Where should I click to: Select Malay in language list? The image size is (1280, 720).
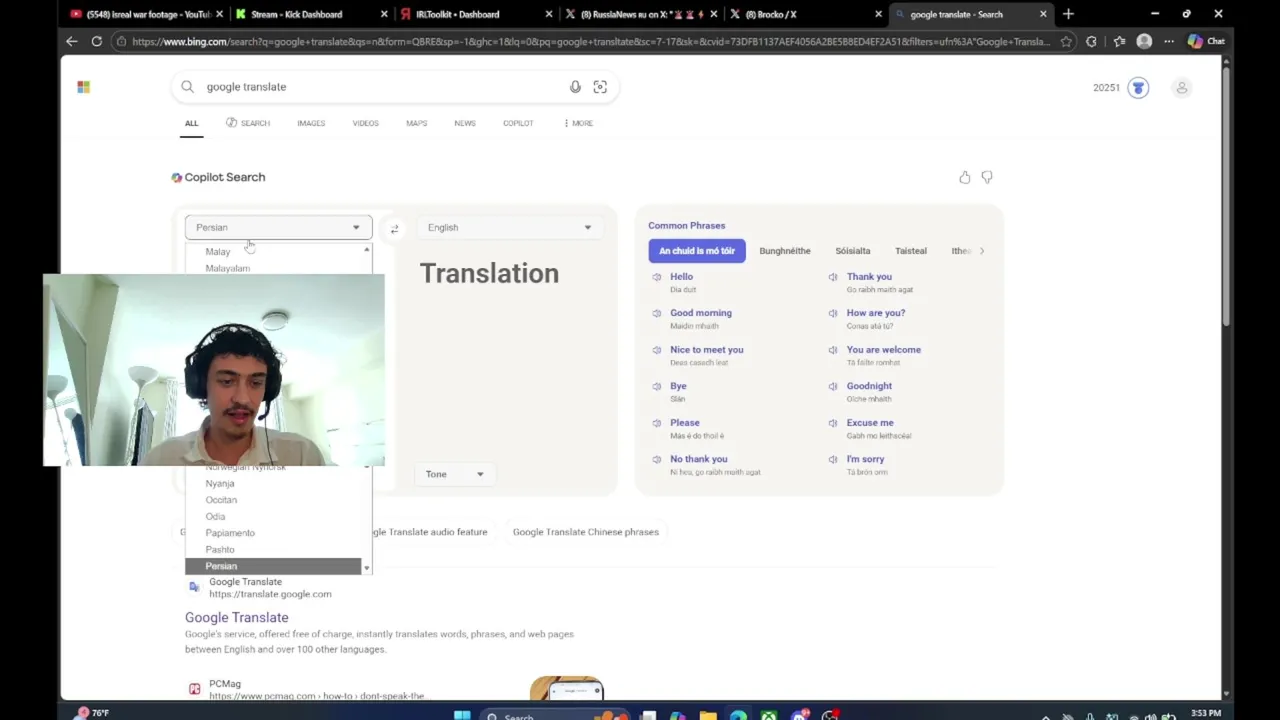pos(273,252)
